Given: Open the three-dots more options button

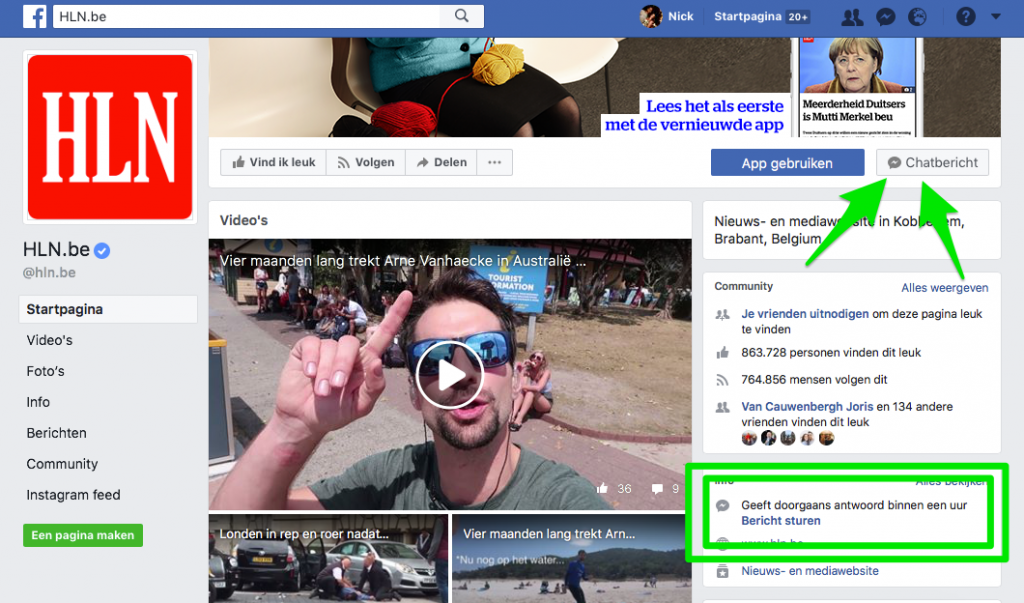Looking at the screenshot, I should click(494, 162).
